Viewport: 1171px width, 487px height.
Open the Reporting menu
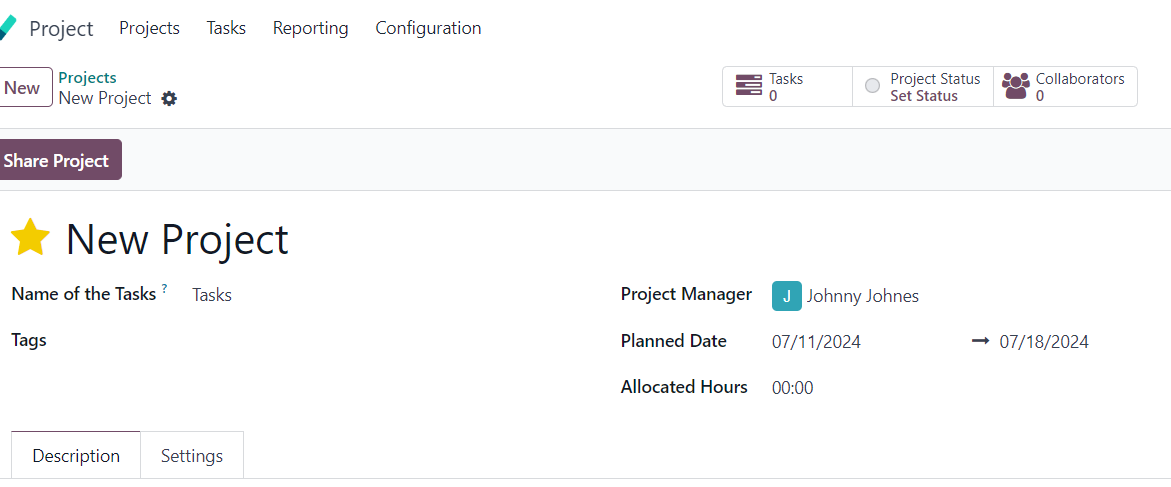[x=311, y=28]
